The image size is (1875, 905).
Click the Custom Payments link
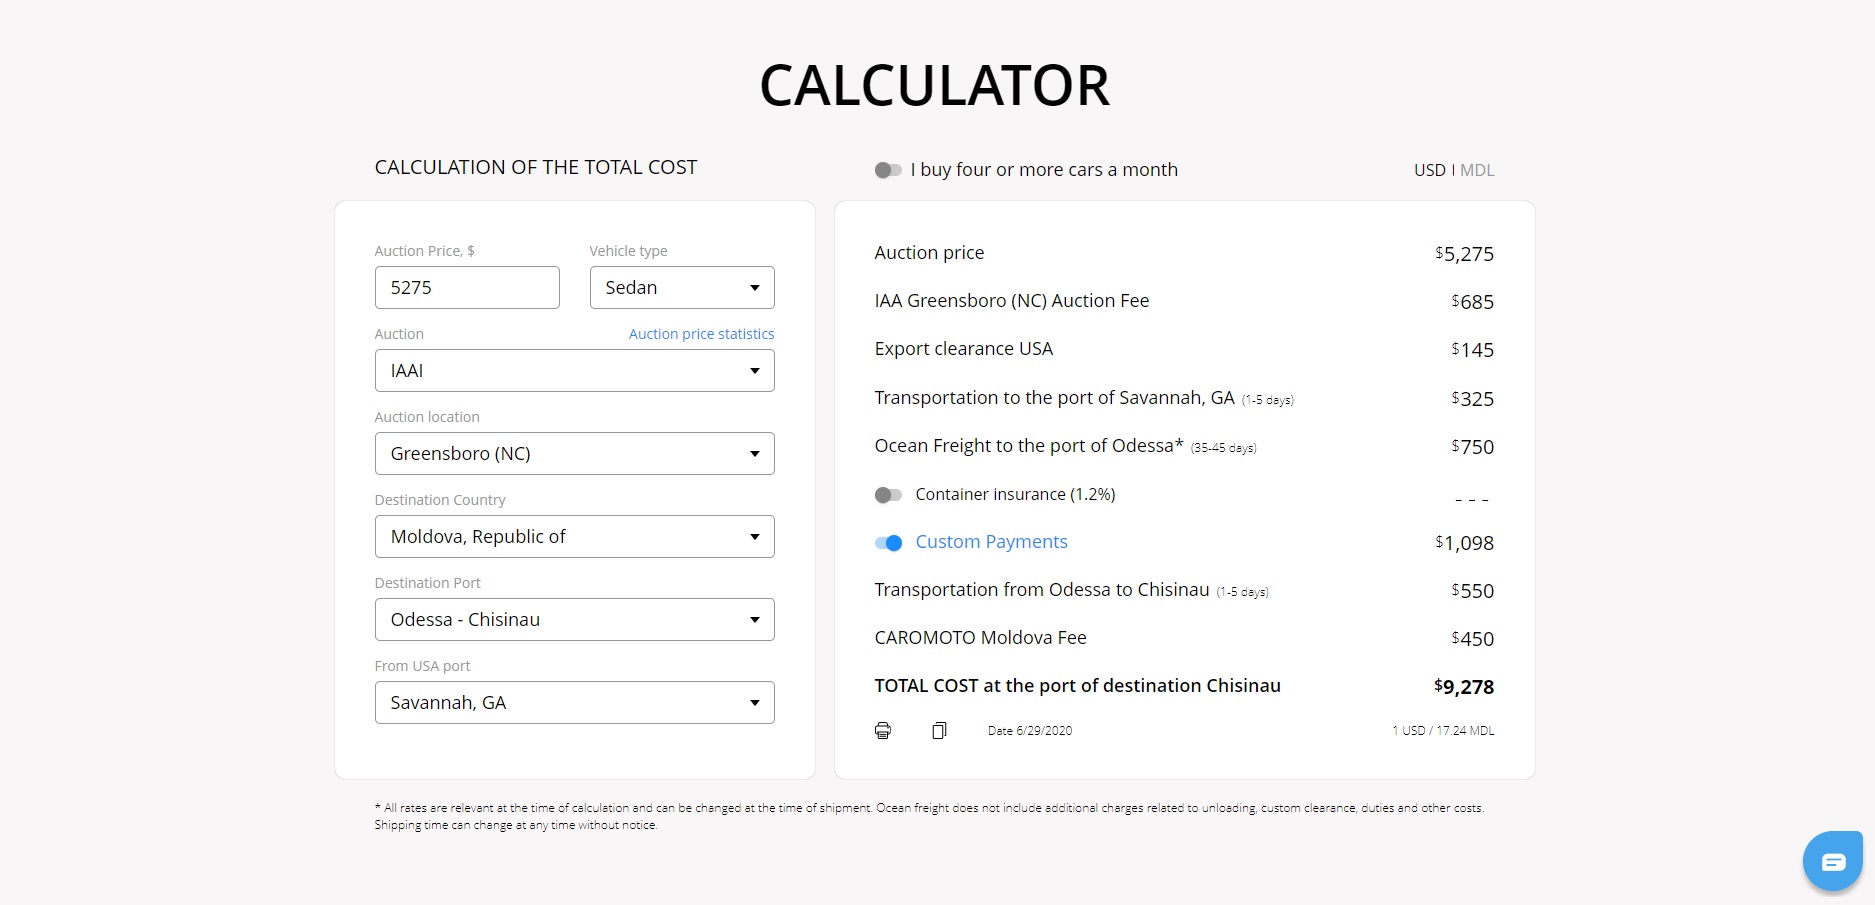(991, 542)
